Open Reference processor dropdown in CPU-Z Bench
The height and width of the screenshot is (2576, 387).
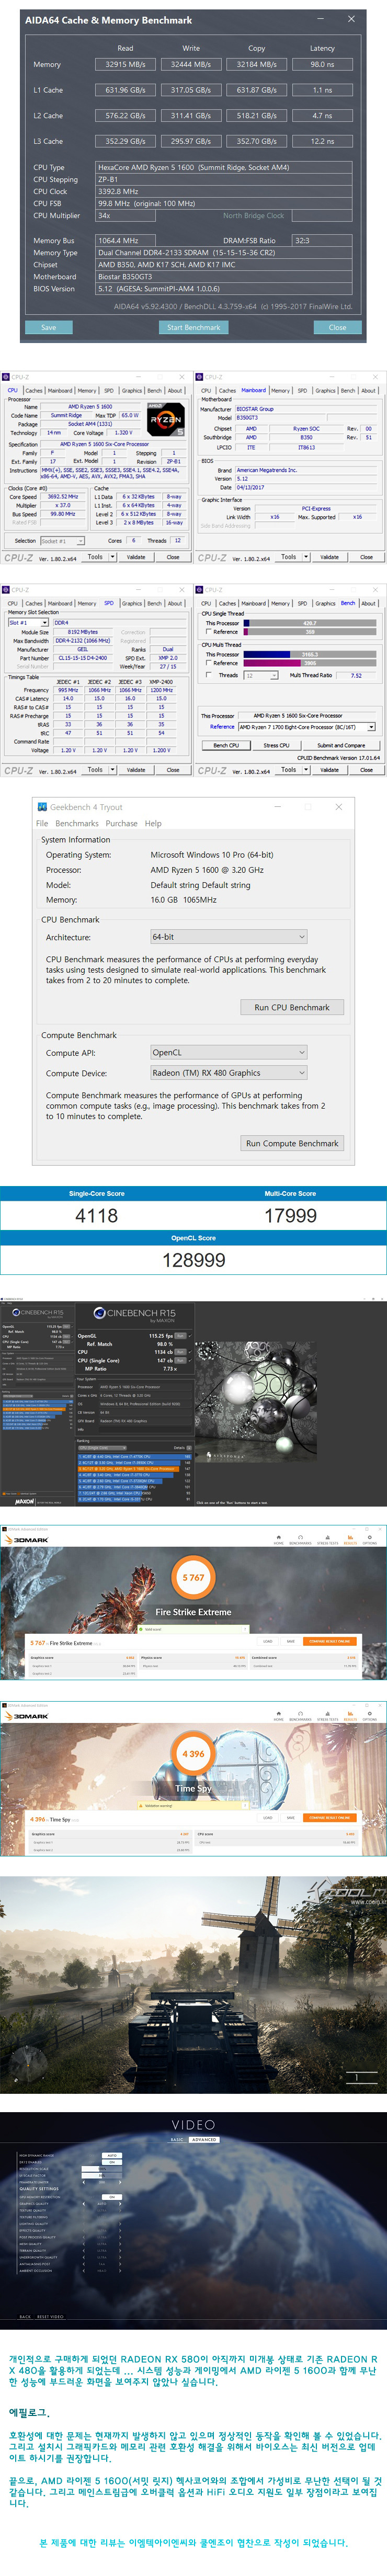[x=306, y=727]
